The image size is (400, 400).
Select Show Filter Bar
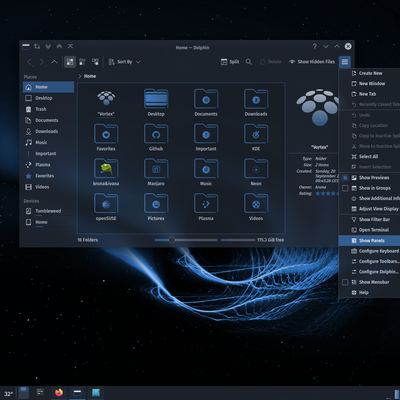(x=369, y=219)
